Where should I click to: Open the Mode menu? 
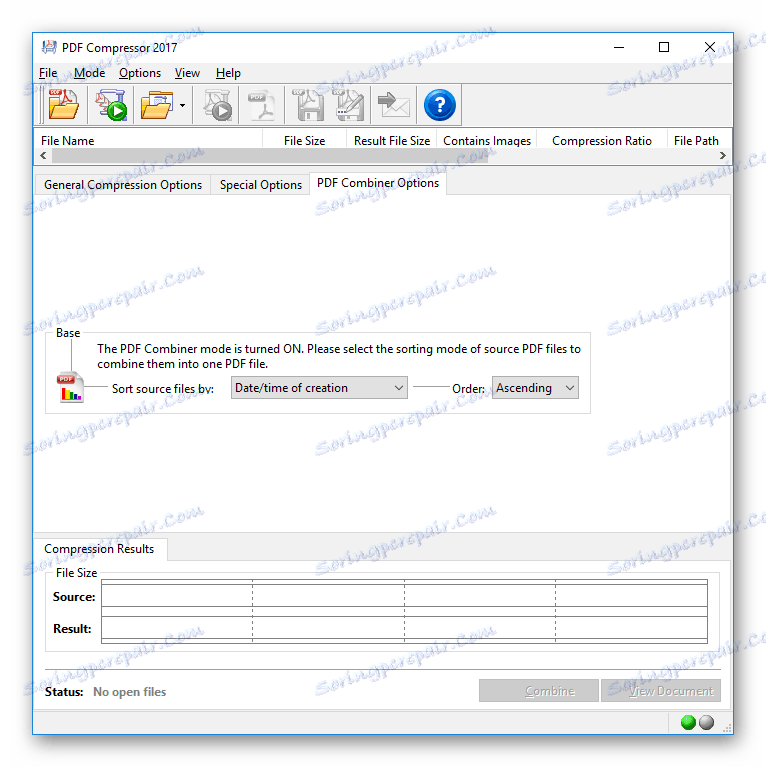coord(90,73)
